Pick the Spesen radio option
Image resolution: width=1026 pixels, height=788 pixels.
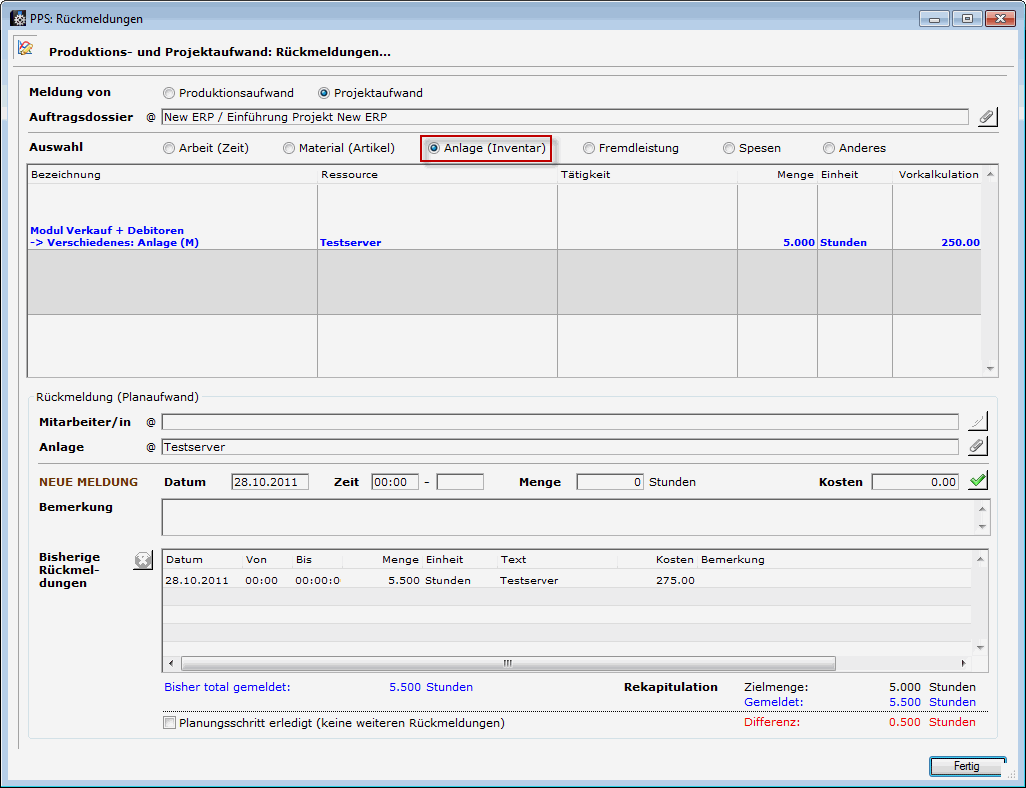[x=729, y=148]
